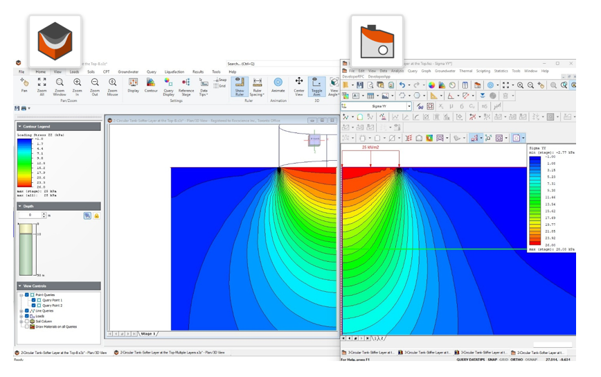
Task: Open Contour settings in the ribbon
Action: (151, 85)
